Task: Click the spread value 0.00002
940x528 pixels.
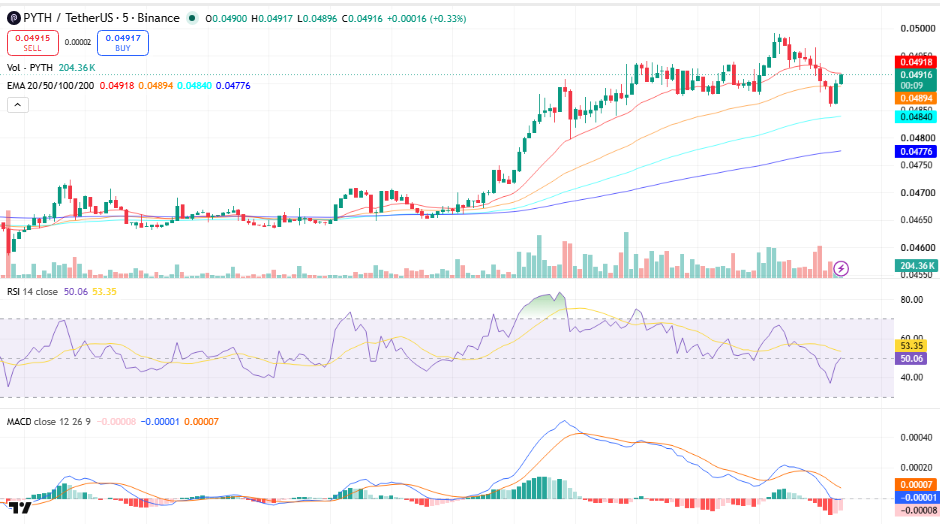Action: coord(78,43)
